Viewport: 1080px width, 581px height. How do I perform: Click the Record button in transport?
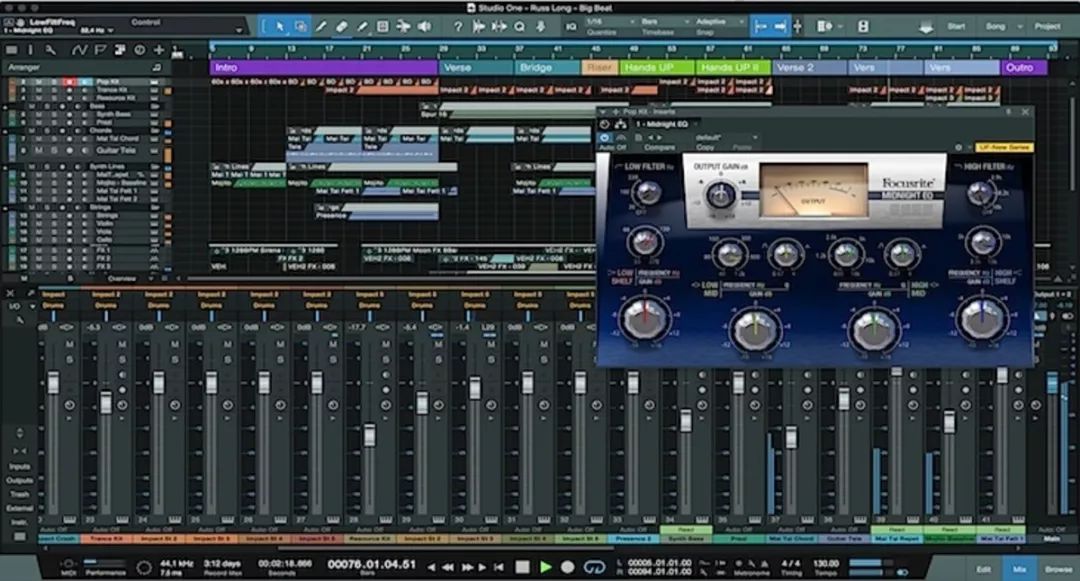pyautogui.click(x=568, y=567)
